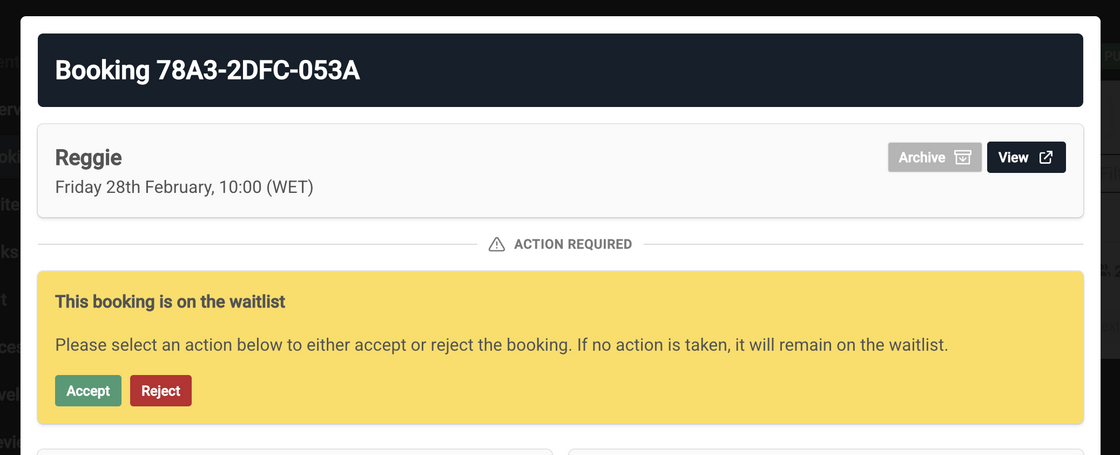Click the dimmed sidebar left of the modal
The width and height of the screenshot is (1120, 455).
tap(9, 250)
